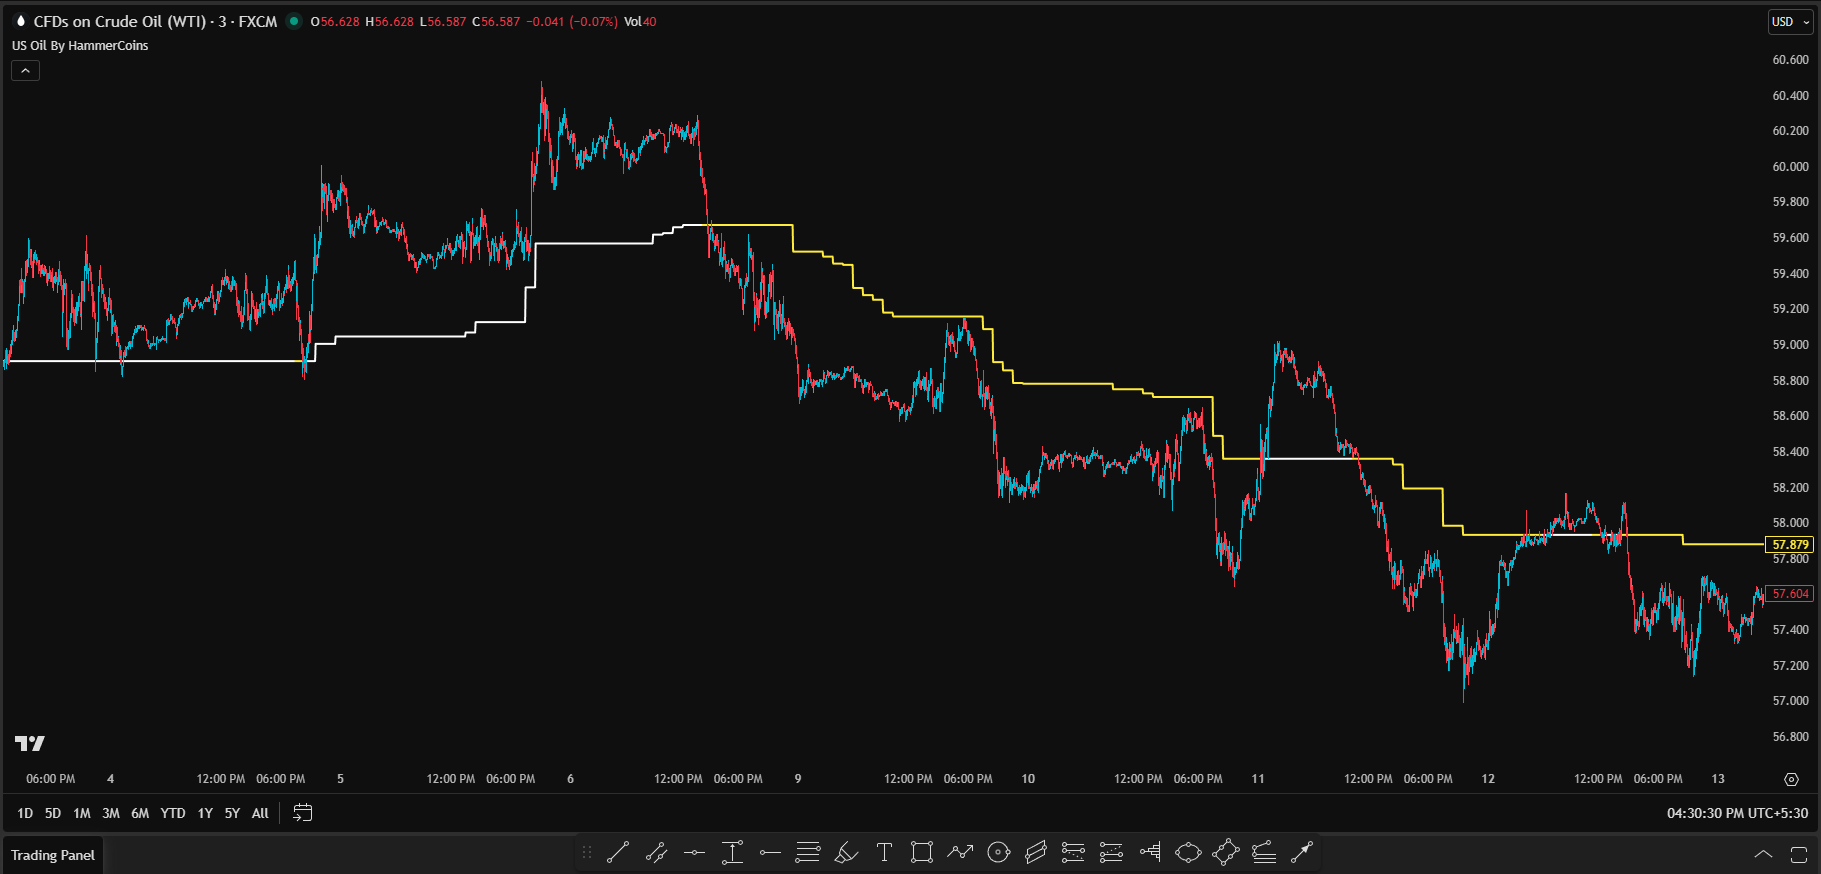
Task: Set the chart range to 5D
Action: [x=53, y=813]
